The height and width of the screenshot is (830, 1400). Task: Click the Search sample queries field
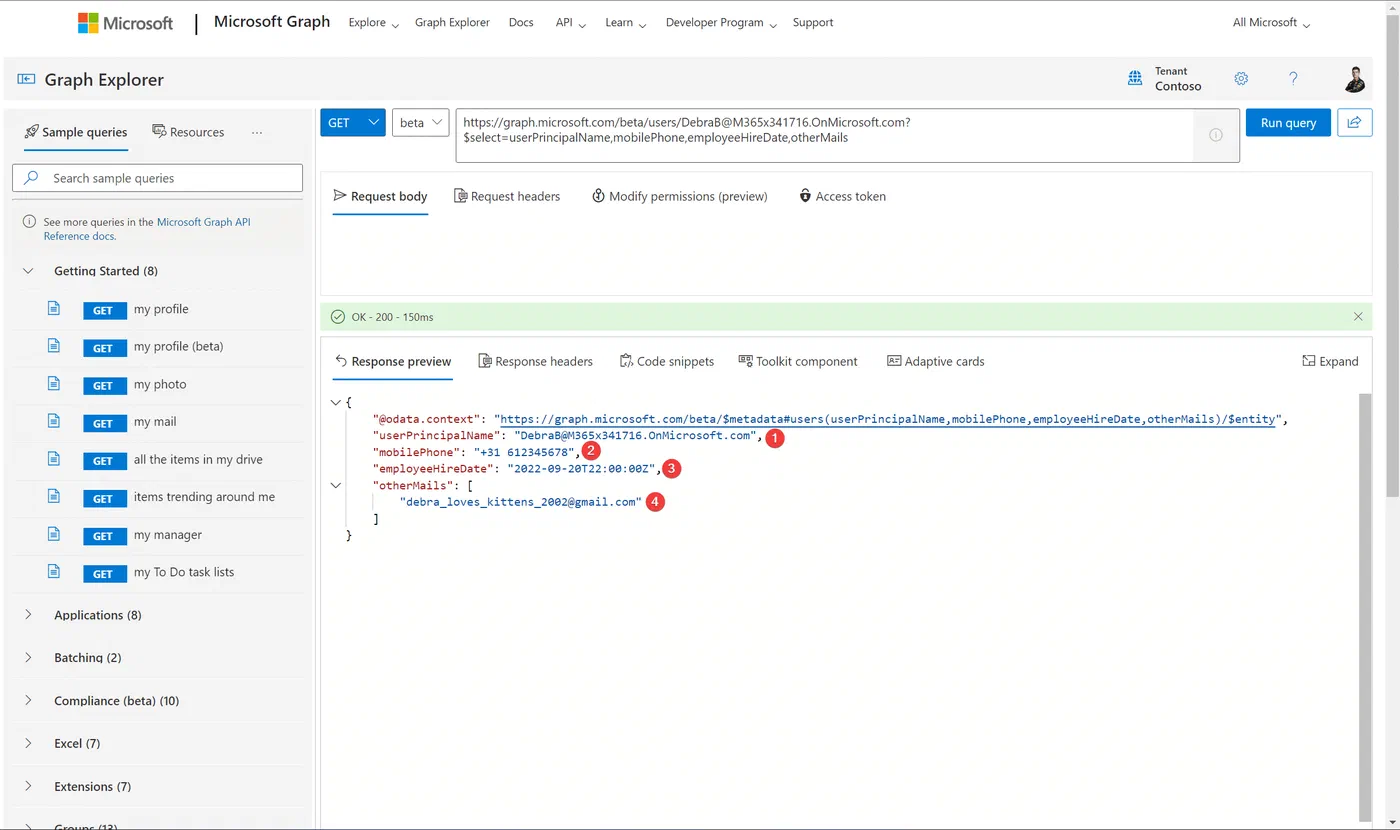157,178
